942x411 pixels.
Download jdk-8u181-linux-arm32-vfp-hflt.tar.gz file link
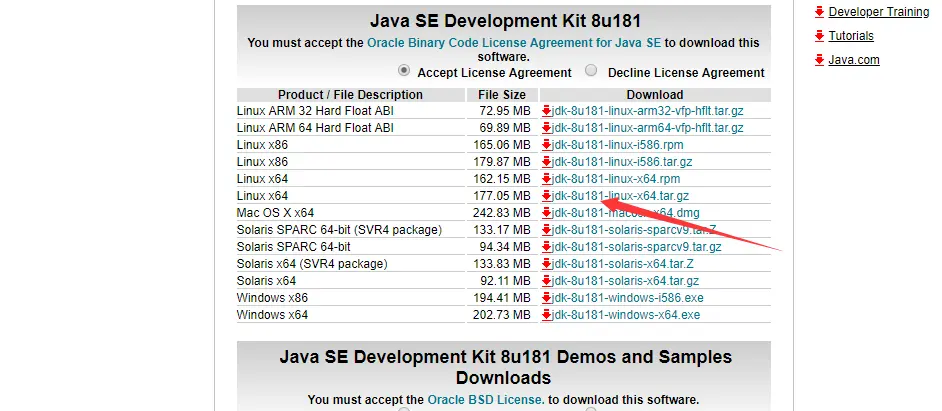pos(648,111)
